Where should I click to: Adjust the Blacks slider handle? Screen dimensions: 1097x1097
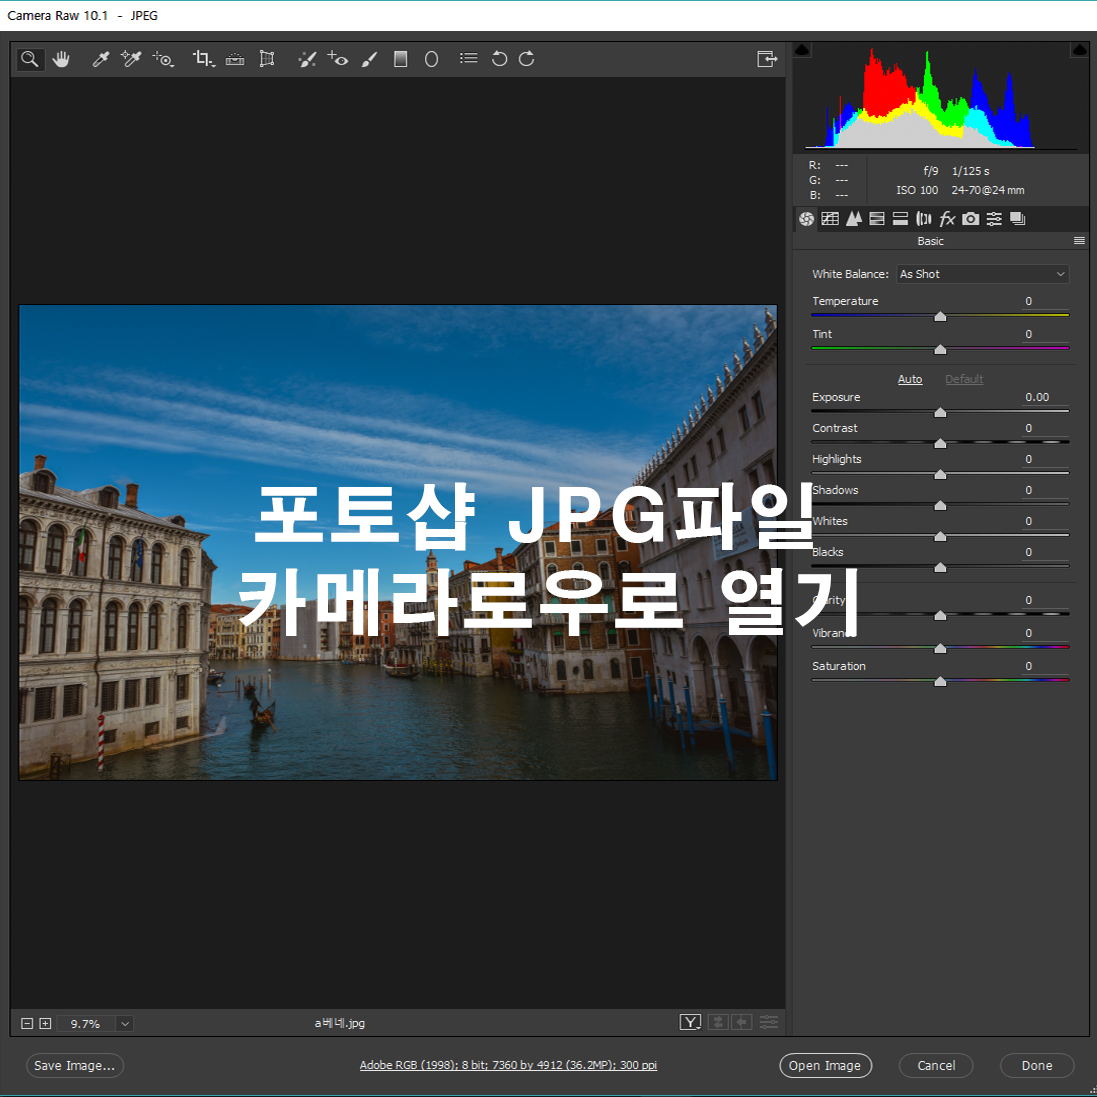tap(940, 567)
